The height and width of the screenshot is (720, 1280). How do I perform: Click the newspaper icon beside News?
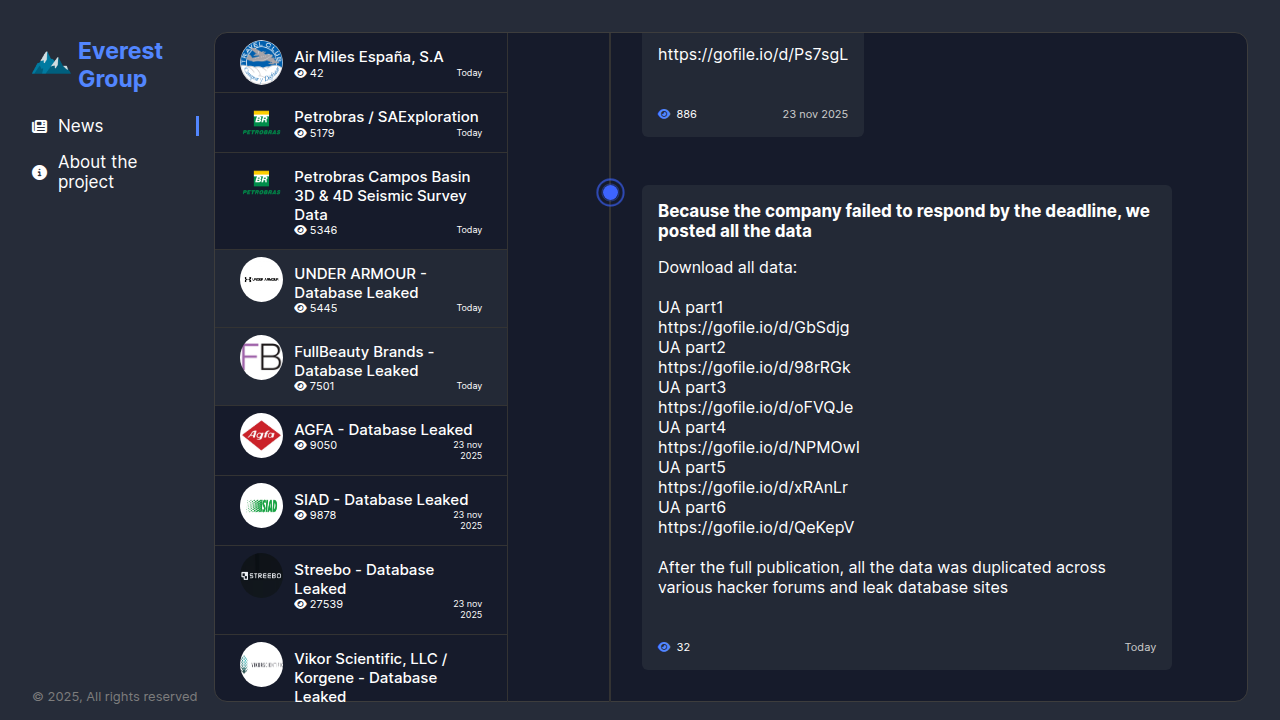pos(40,127)
